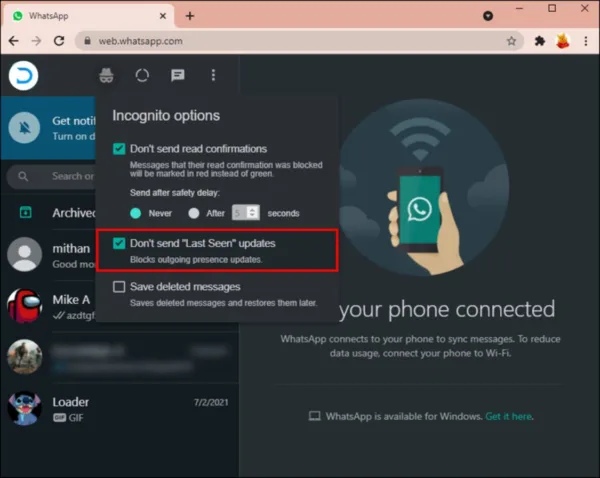This screenshot has width=600, height=478.
Task: Open the Chrome extensions puzzle icon
Action: click(540, 41)
